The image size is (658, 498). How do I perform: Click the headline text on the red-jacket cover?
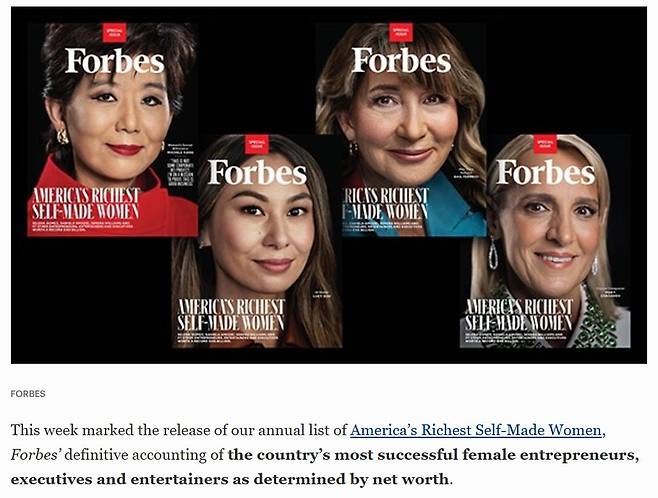coord(90,203)
